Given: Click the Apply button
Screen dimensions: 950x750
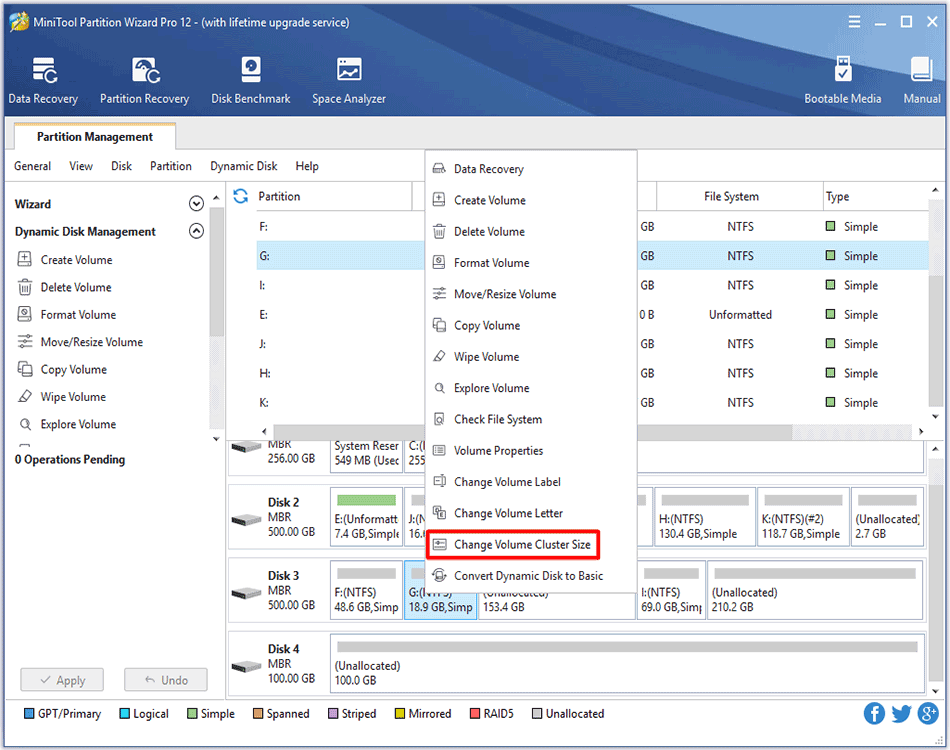Looking at the screenshot, I should [x=62, y=680].
